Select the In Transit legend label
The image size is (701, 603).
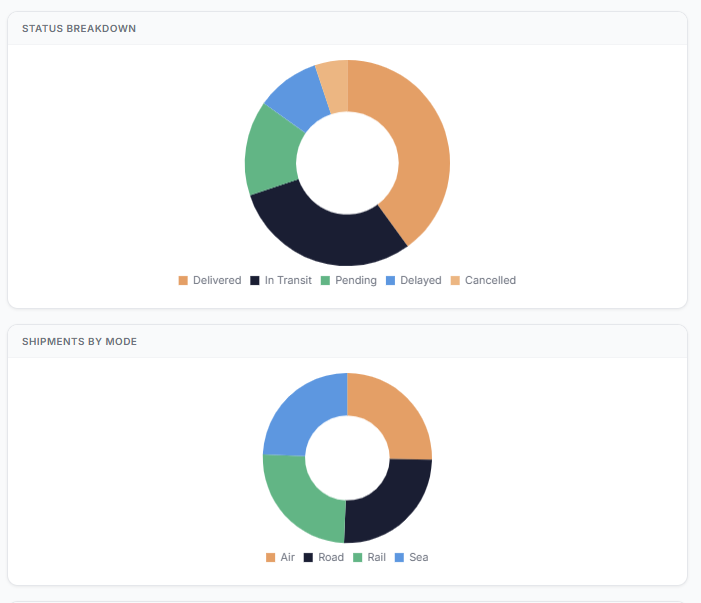[x=288, y=280]
